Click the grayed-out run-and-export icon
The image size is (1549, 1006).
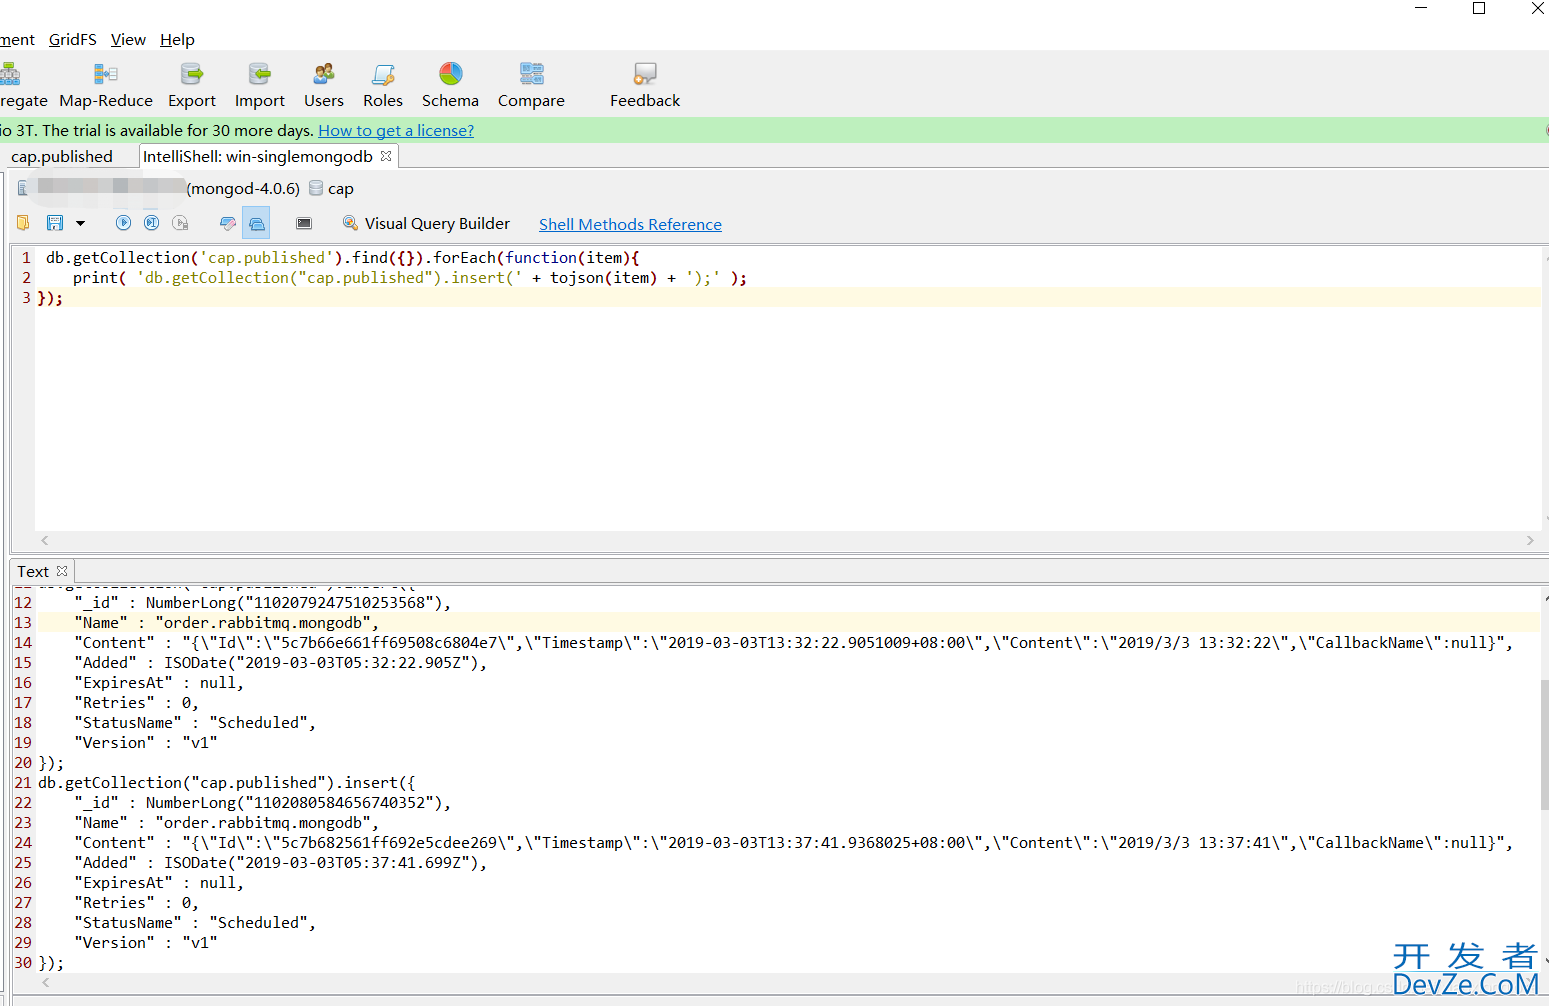click(180, 223)
